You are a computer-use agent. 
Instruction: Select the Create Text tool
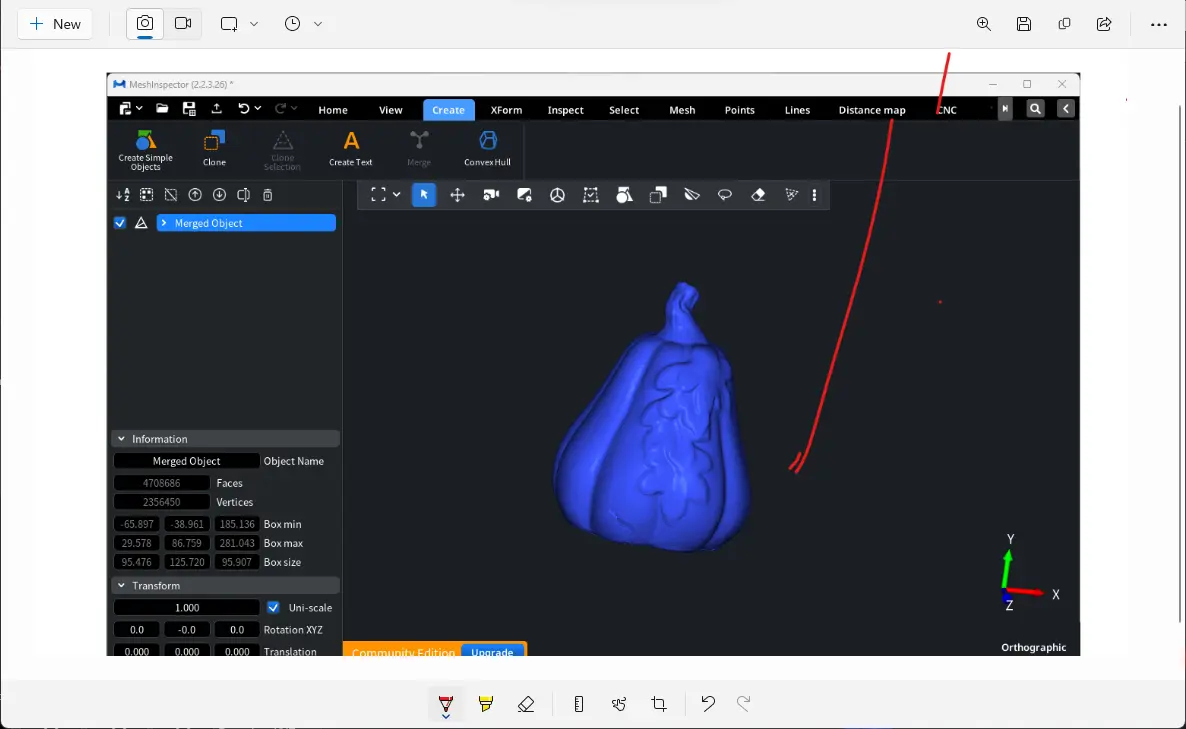(350, 149)
